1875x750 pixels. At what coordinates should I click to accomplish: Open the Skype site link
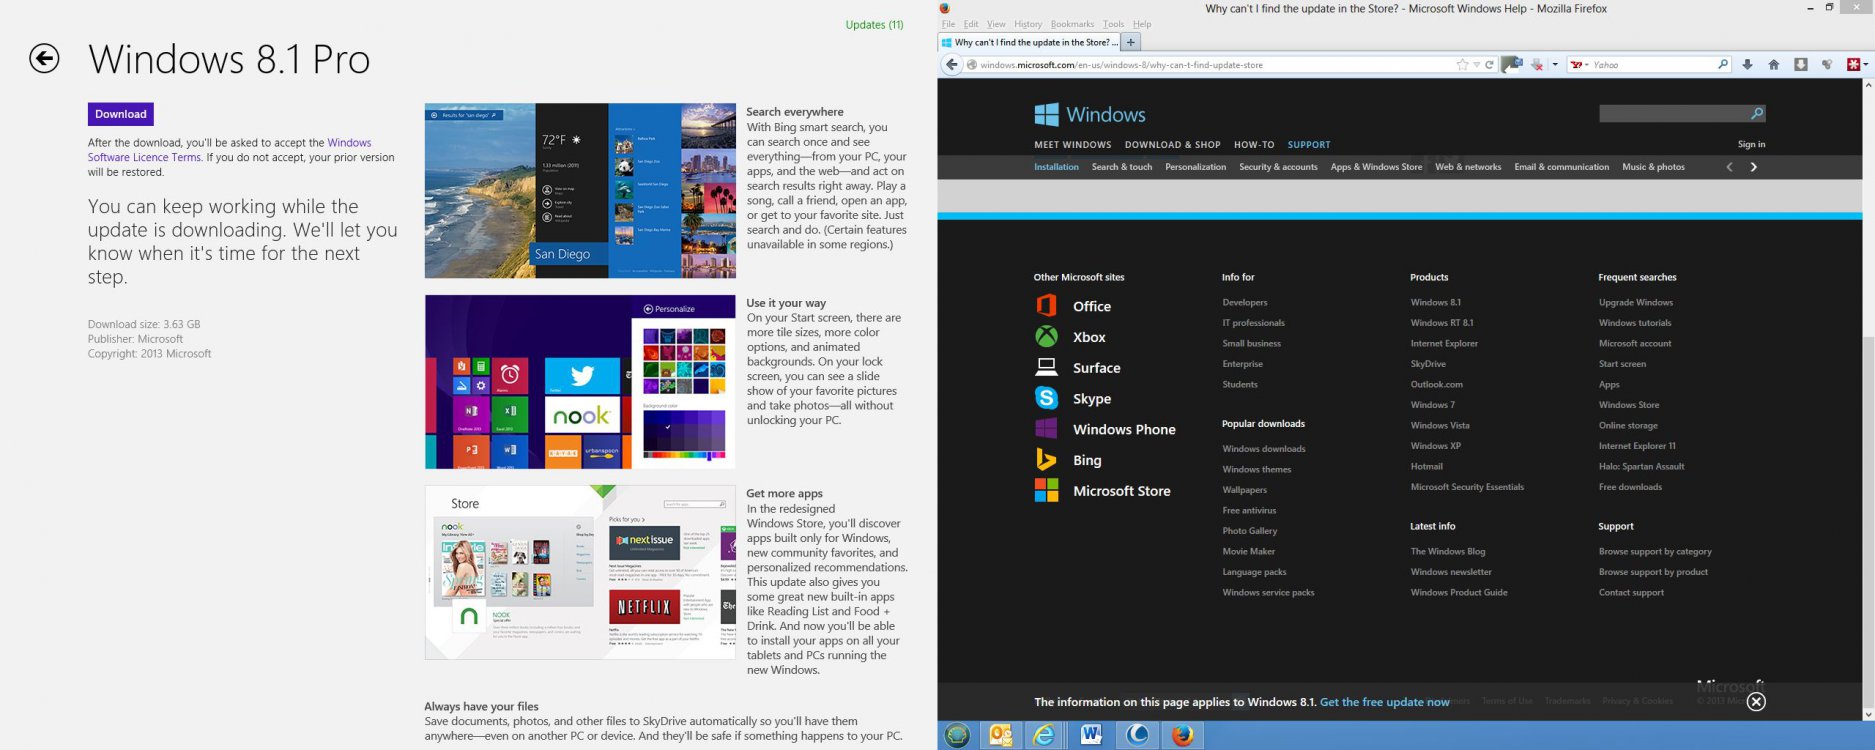click(x=1073, y=398)
